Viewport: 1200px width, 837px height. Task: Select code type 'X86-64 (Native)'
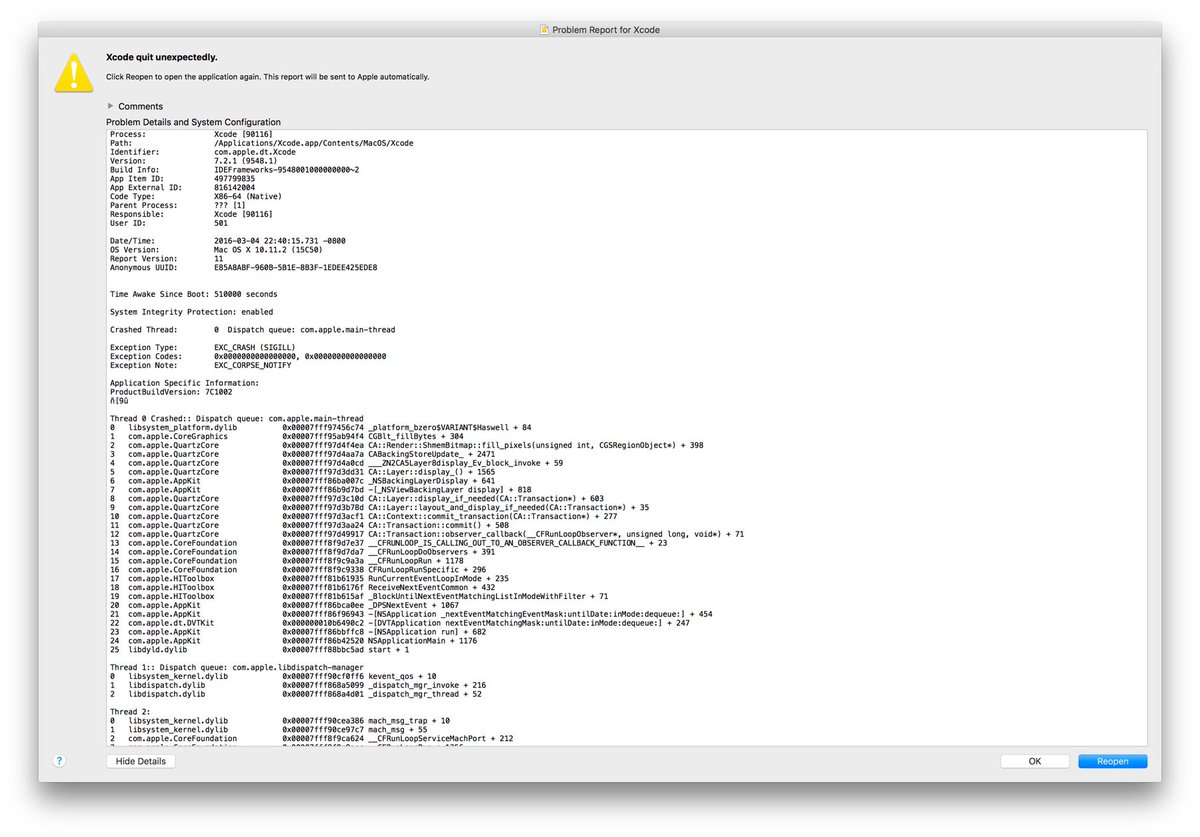[x=248, y=197]
